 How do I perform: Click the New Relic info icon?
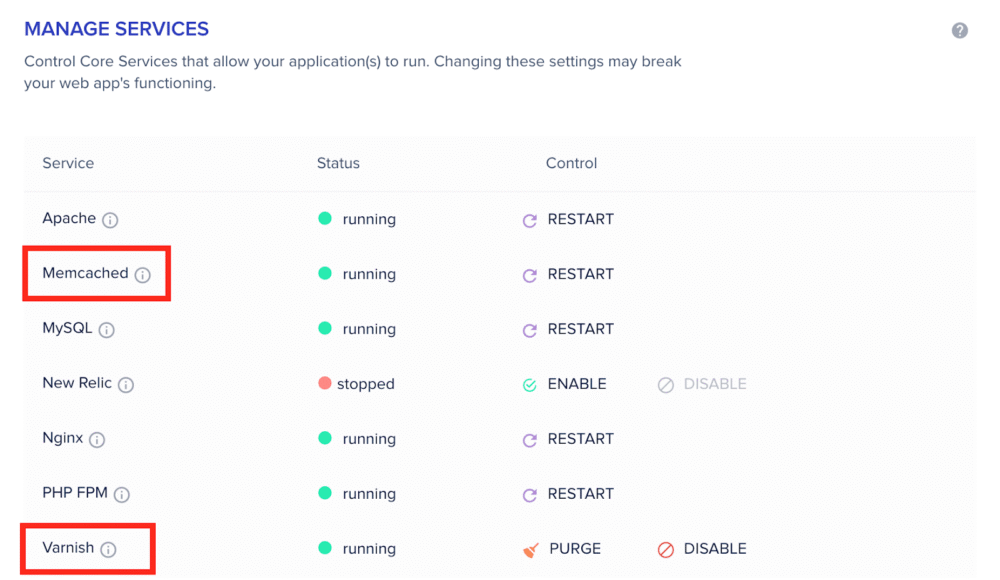[126, 385]
